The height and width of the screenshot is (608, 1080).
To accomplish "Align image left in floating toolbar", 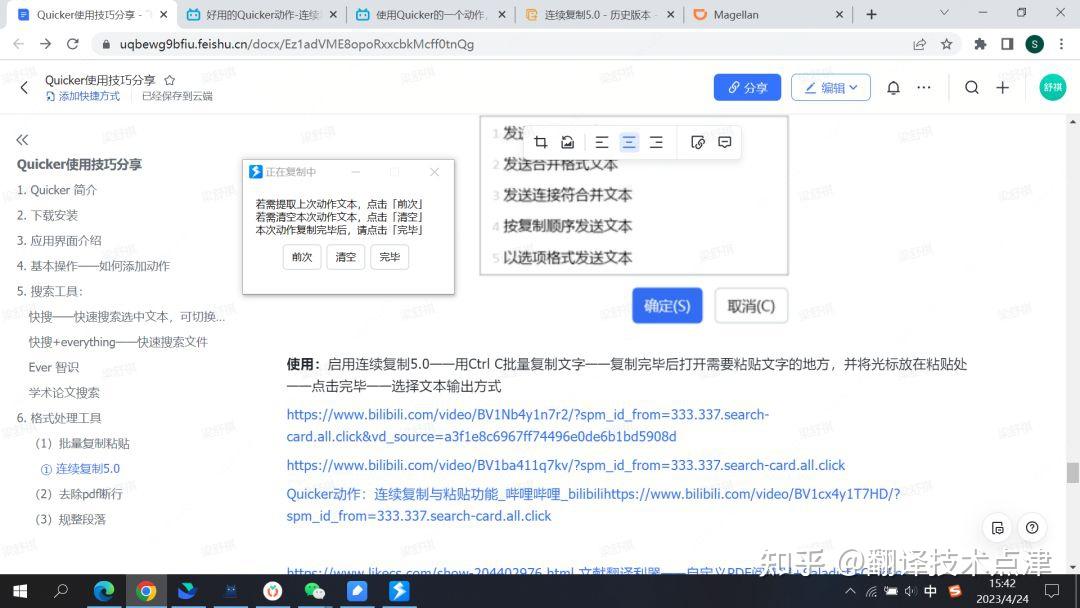I will tap(602, 142).
